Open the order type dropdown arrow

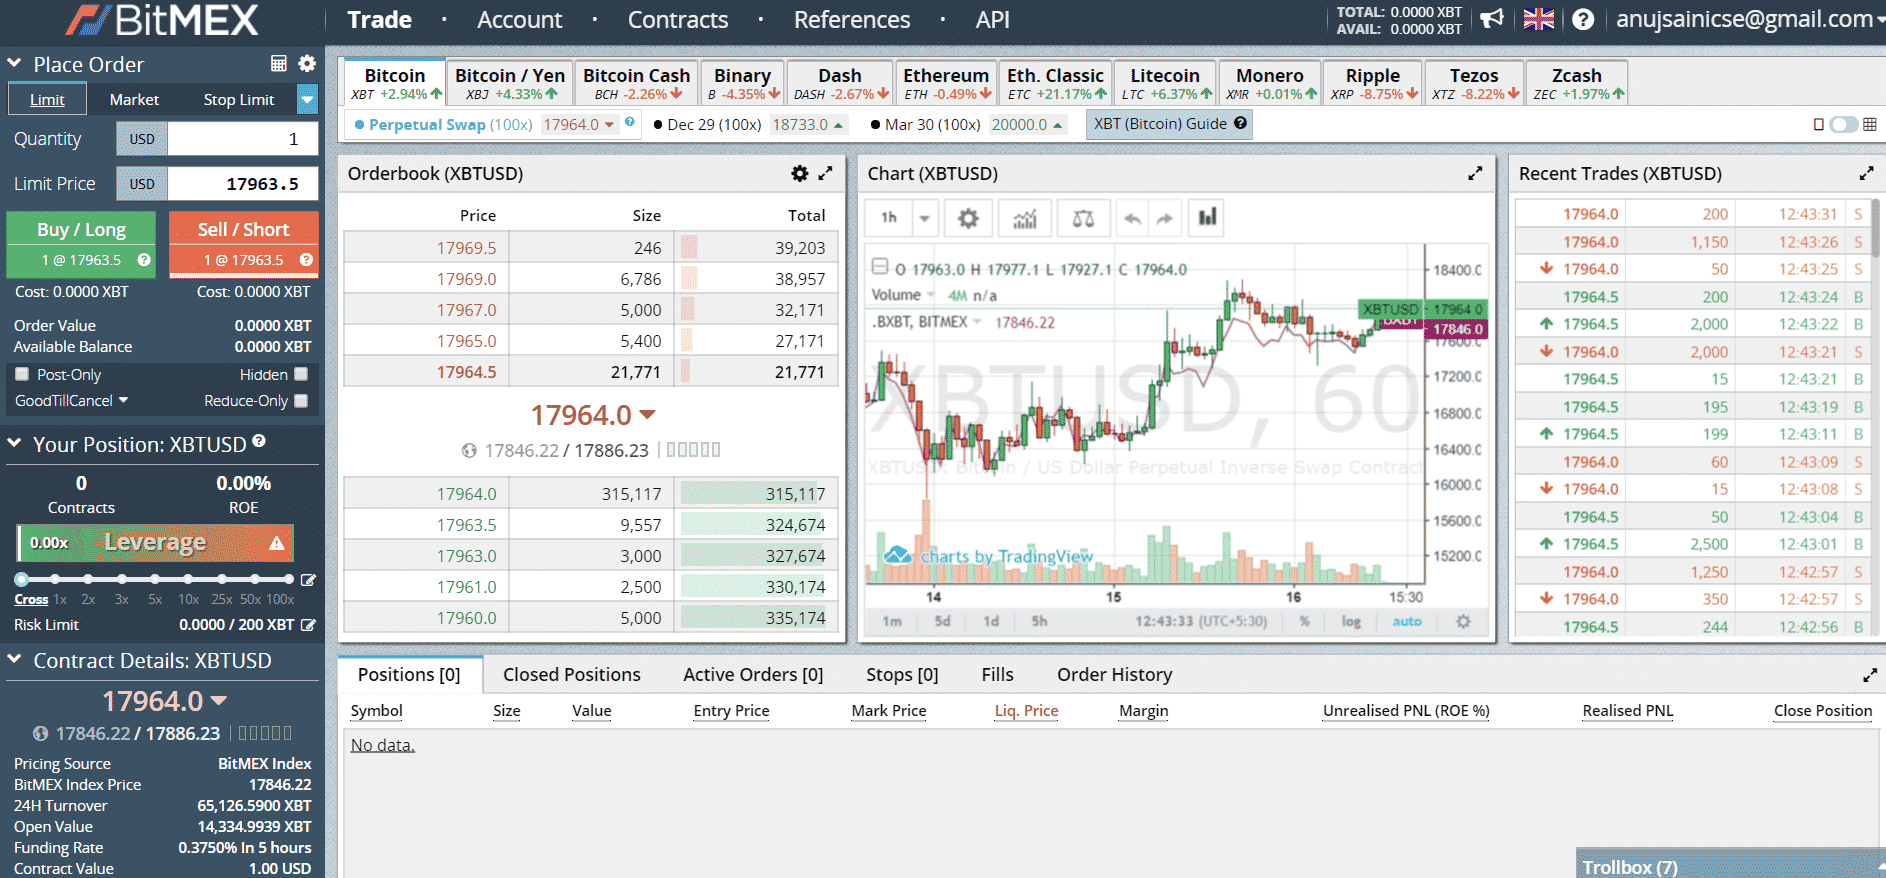(x=308, y=99)
